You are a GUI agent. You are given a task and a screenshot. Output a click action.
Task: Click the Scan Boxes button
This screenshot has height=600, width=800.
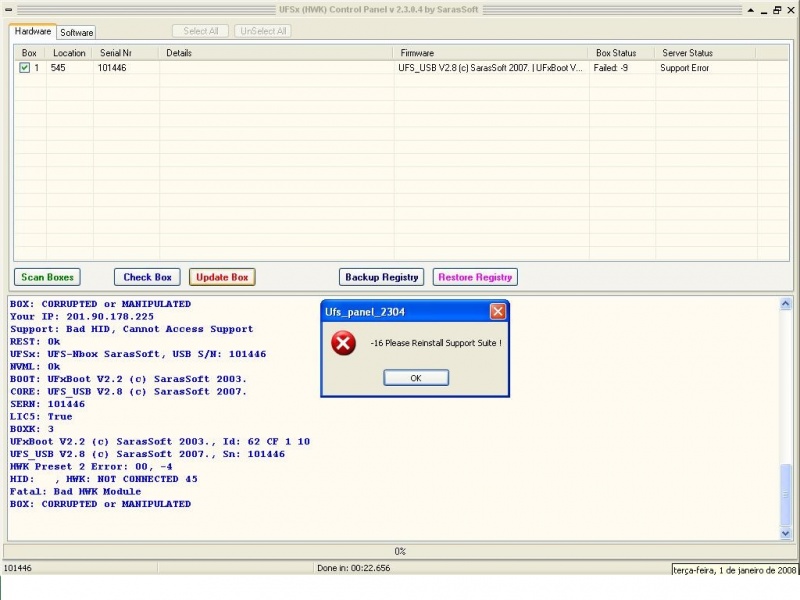tap(47, 277)
